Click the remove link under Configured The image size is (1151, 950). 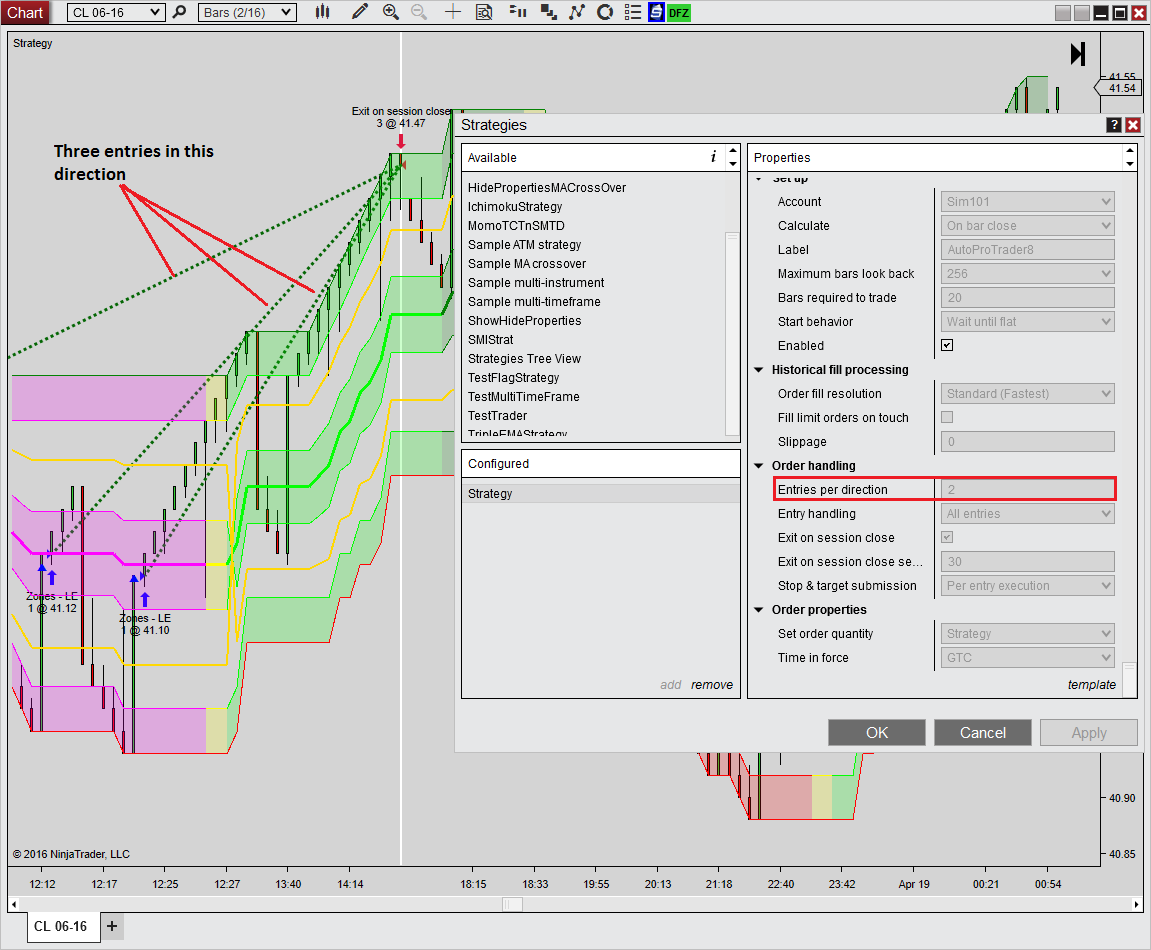coord(711,684)
